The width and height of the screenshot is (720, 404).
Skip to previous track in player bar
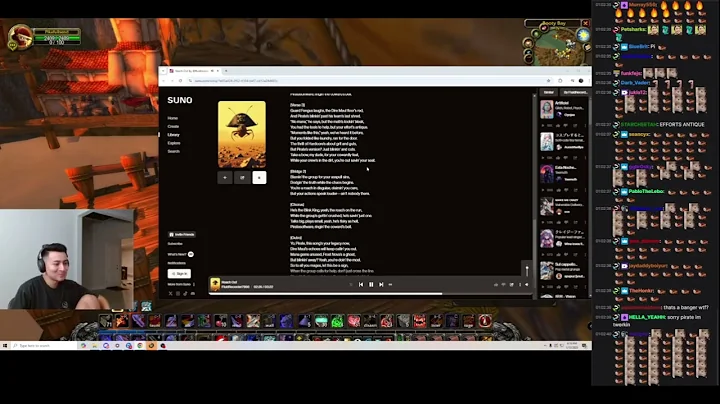point(361,285)
